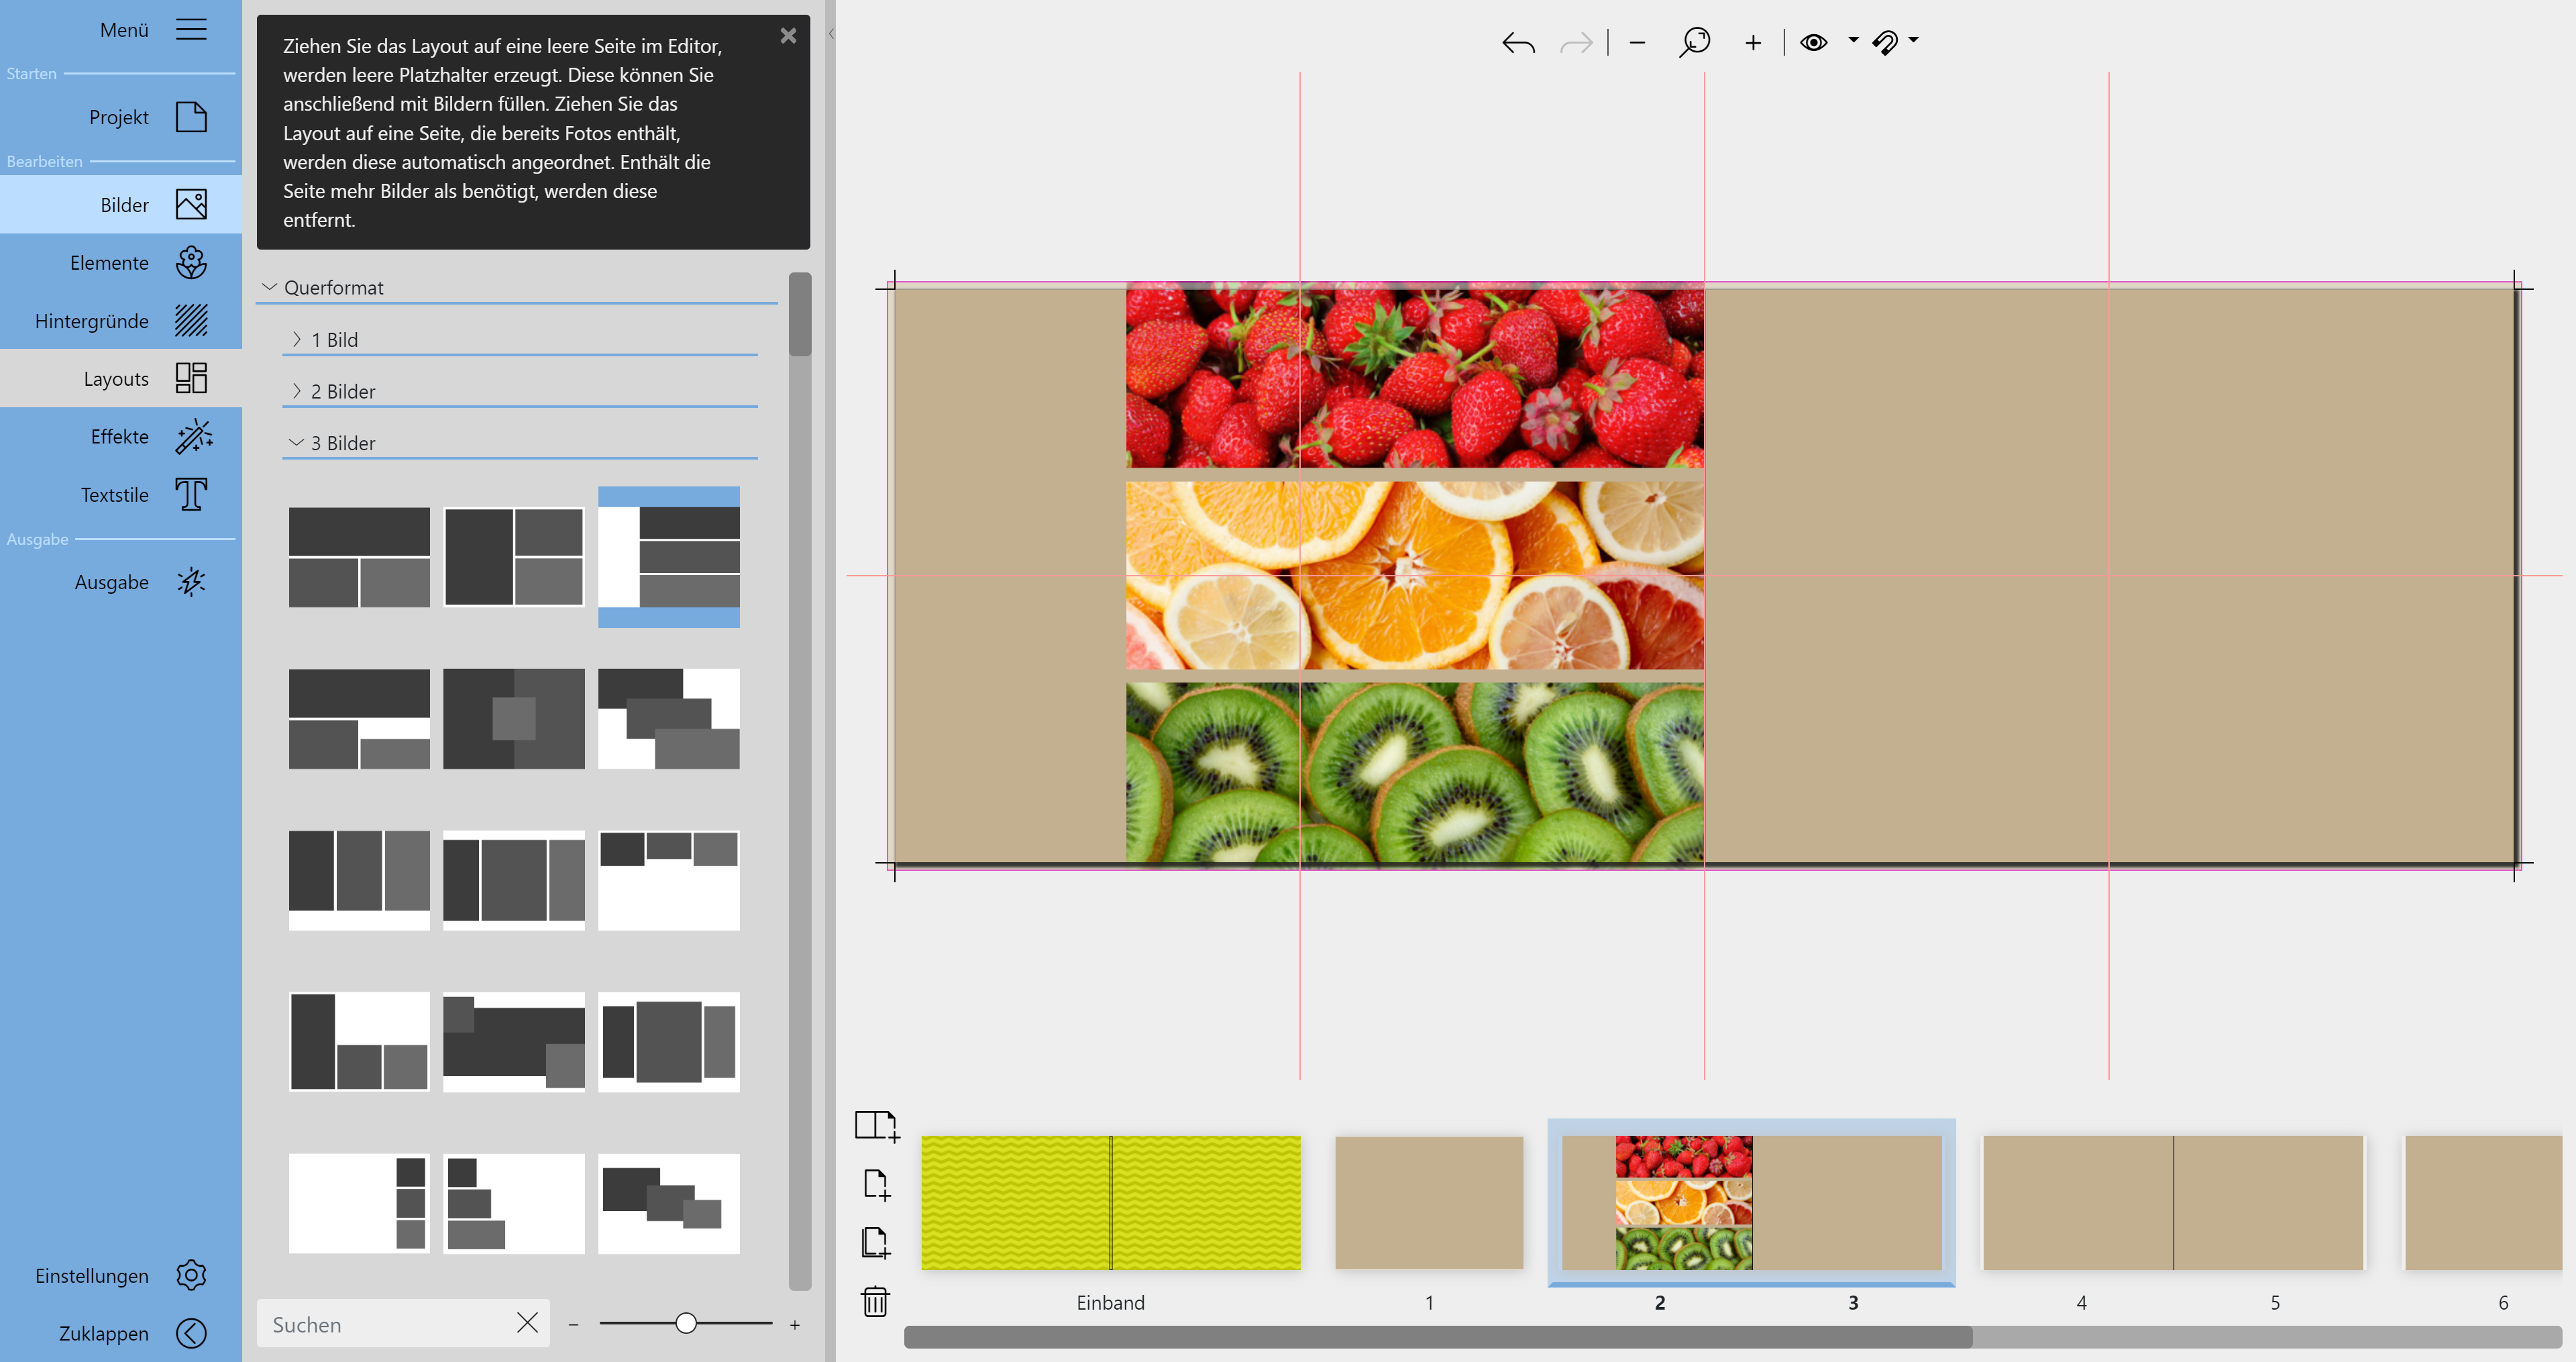This screenshot has height=1362, width=2576.
Task: Click the thumbnail size slider handle
Action: [x=686, y=1324]
